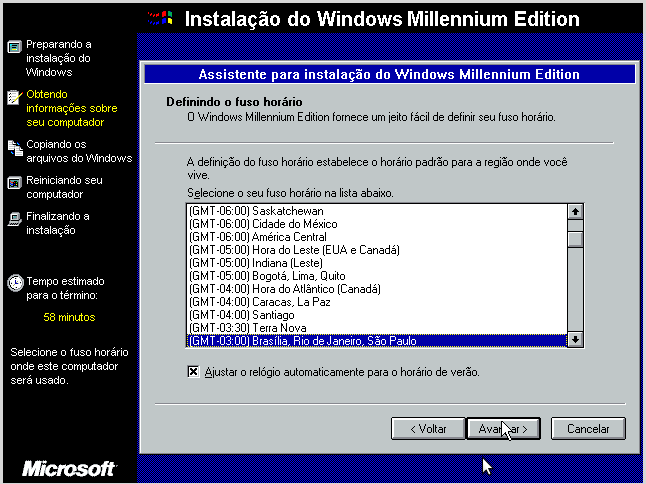Click the time zone list scrollbar thumb
The image size is (646, 484).
[x=575, y=239]
